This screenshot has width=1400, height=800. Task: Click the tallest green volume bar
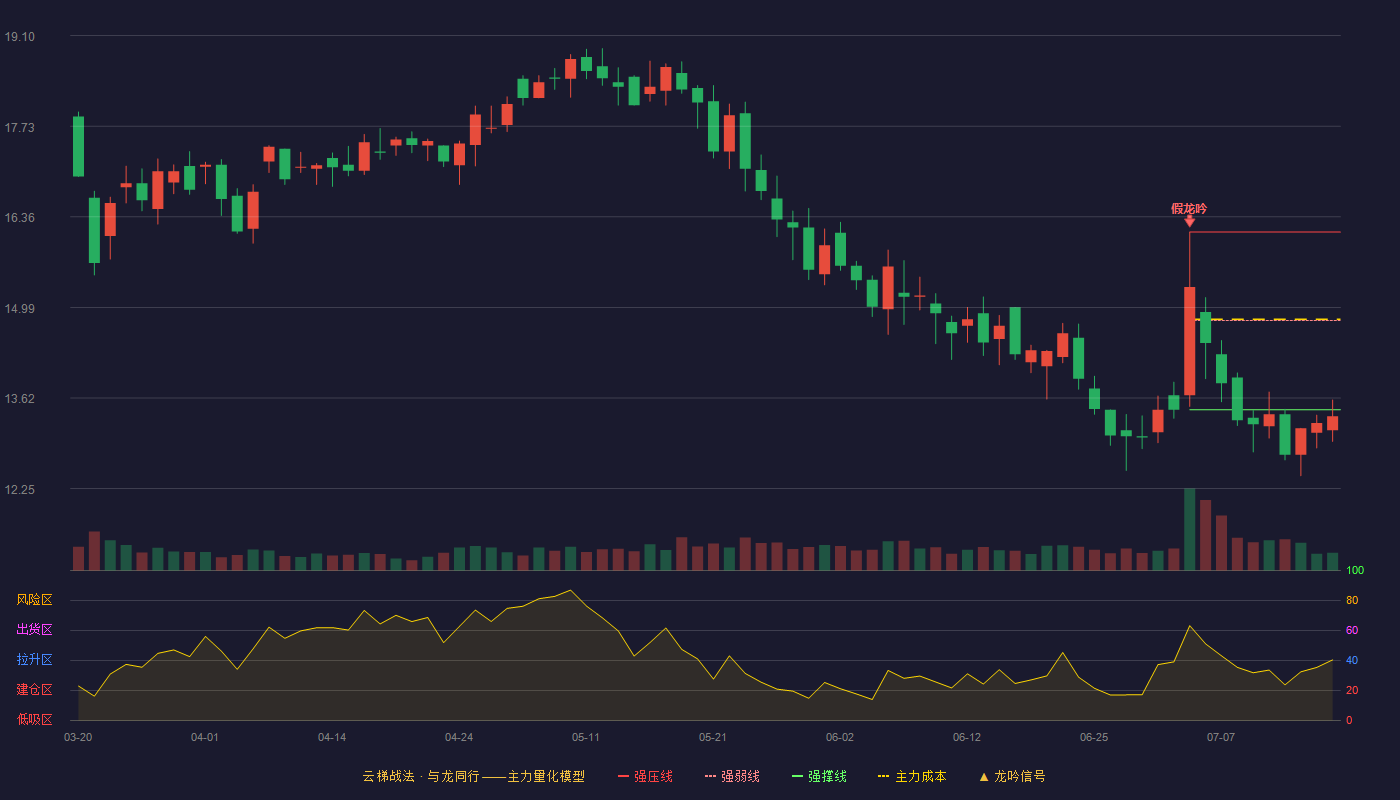[1190, 529]
